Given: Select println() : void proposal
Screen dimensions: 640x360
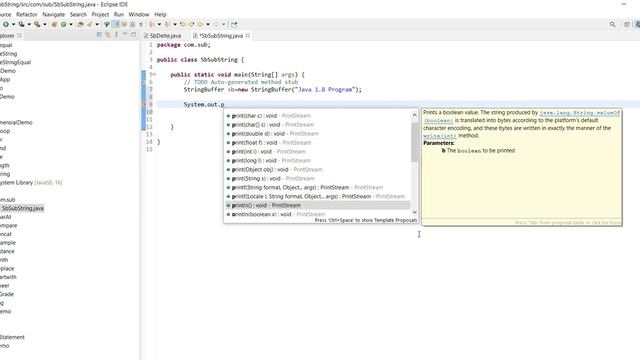Looking at the screenshot, I should coord(318,205).
